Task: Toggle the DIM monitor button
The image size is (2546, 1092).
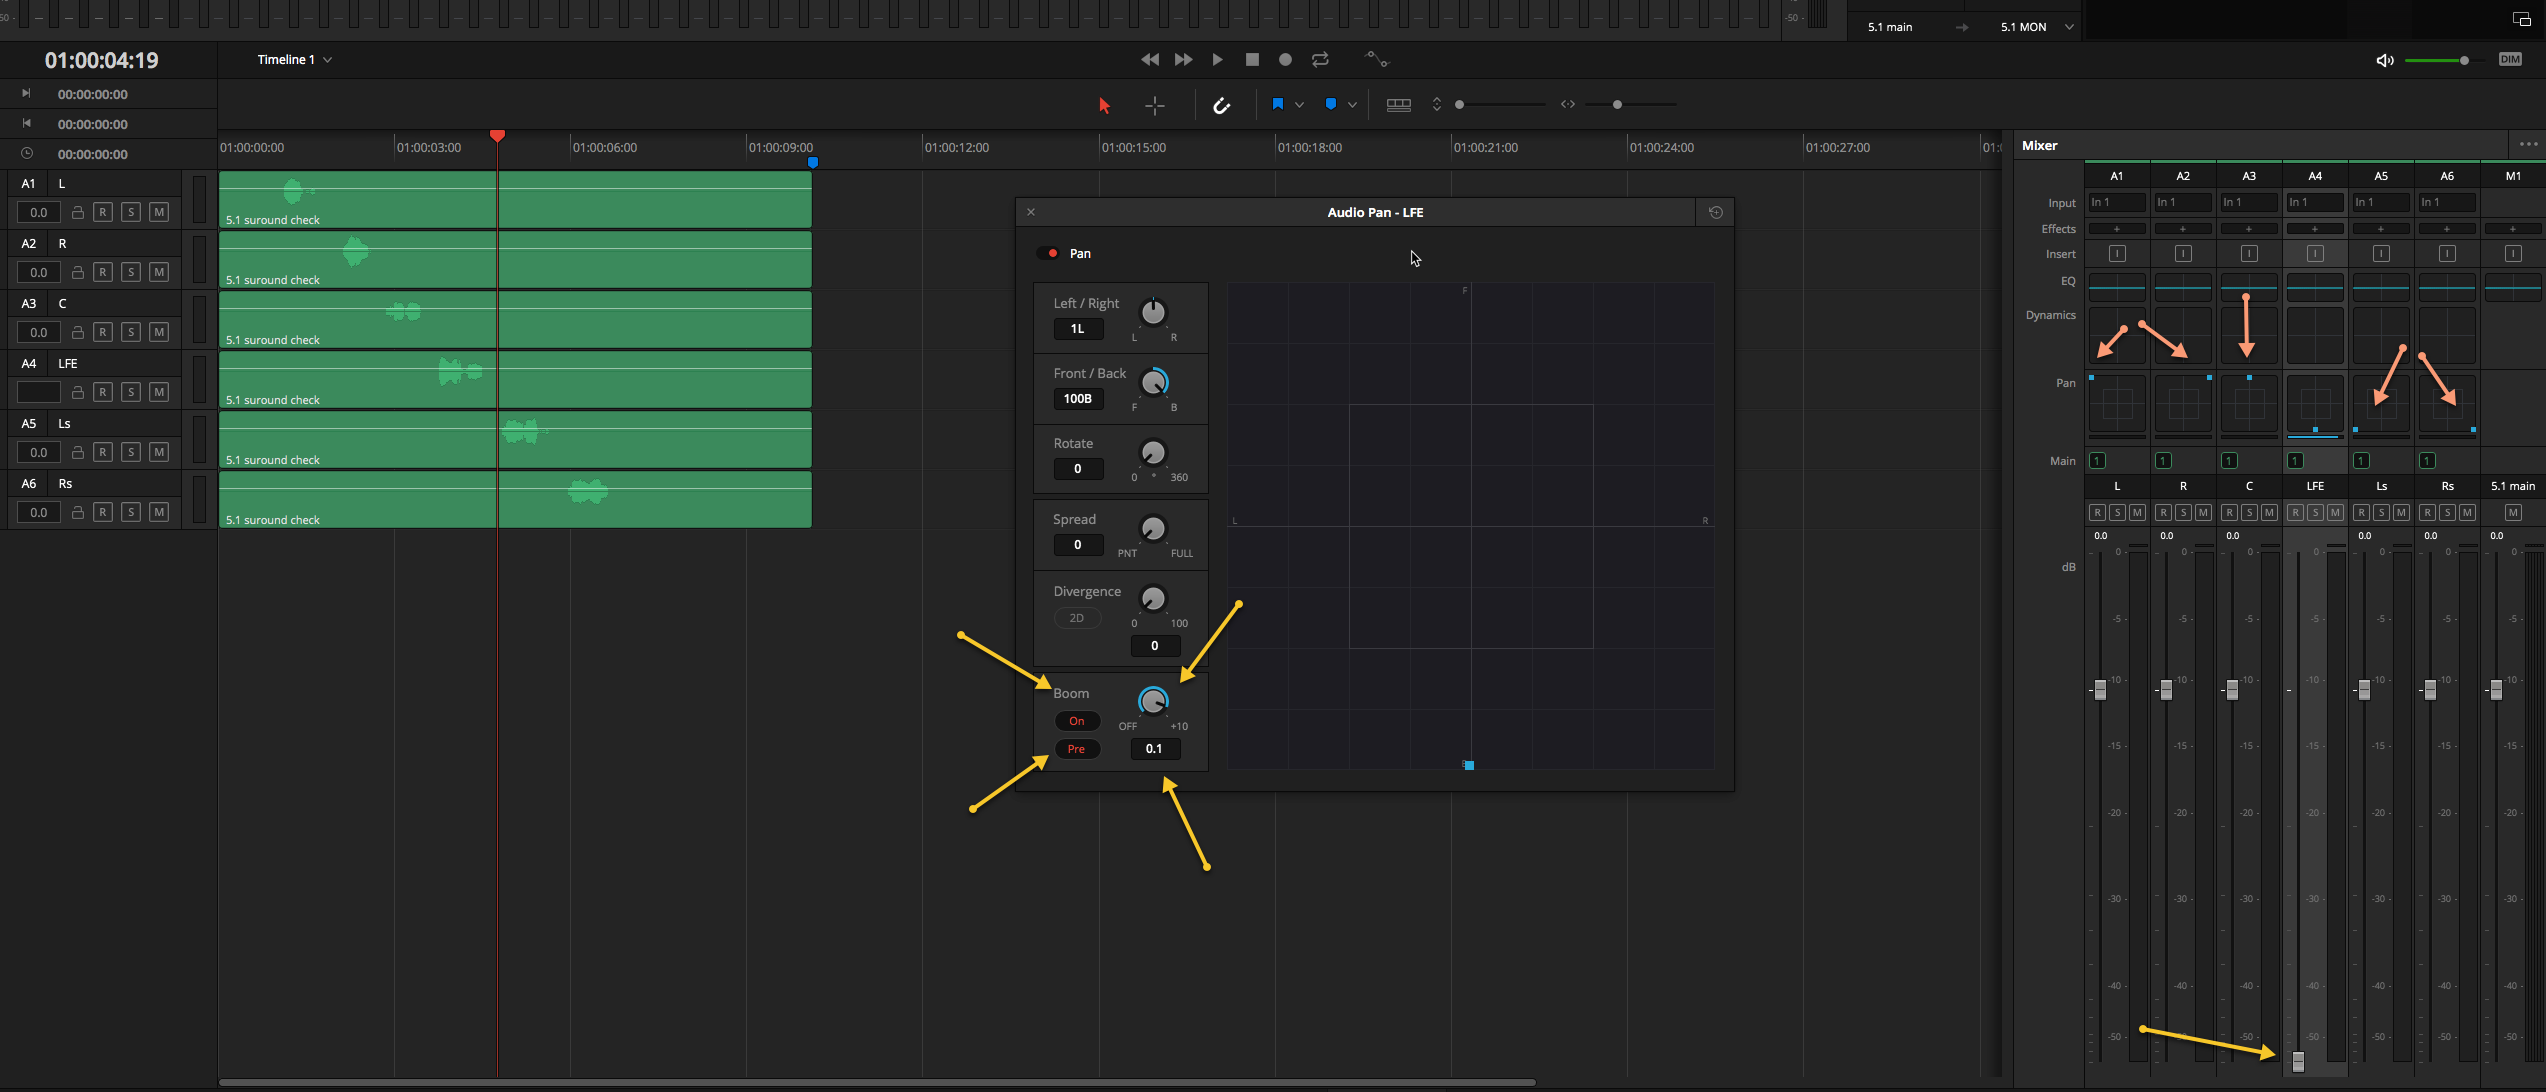Action: (2510, 59)
